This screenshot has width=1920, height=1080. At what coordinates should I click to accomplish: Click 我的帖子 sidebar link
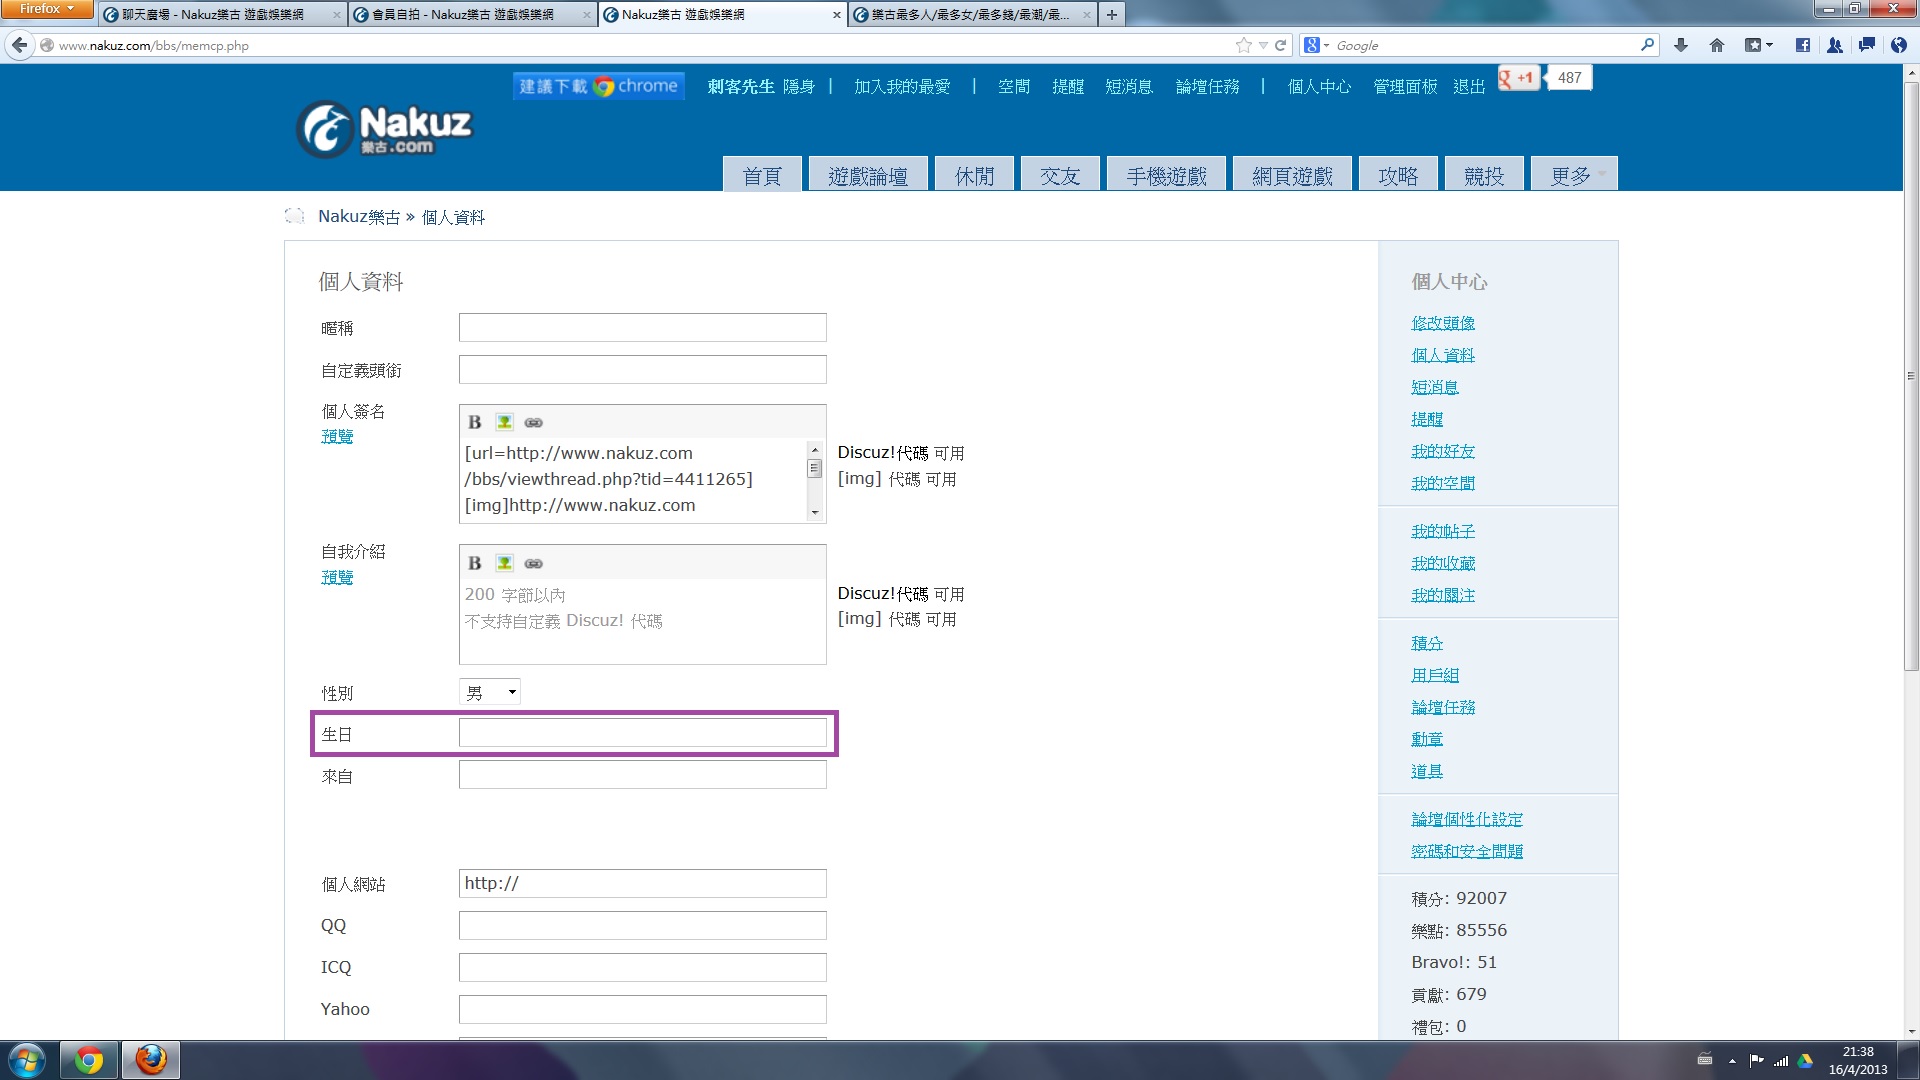[x=1443, y=531]
